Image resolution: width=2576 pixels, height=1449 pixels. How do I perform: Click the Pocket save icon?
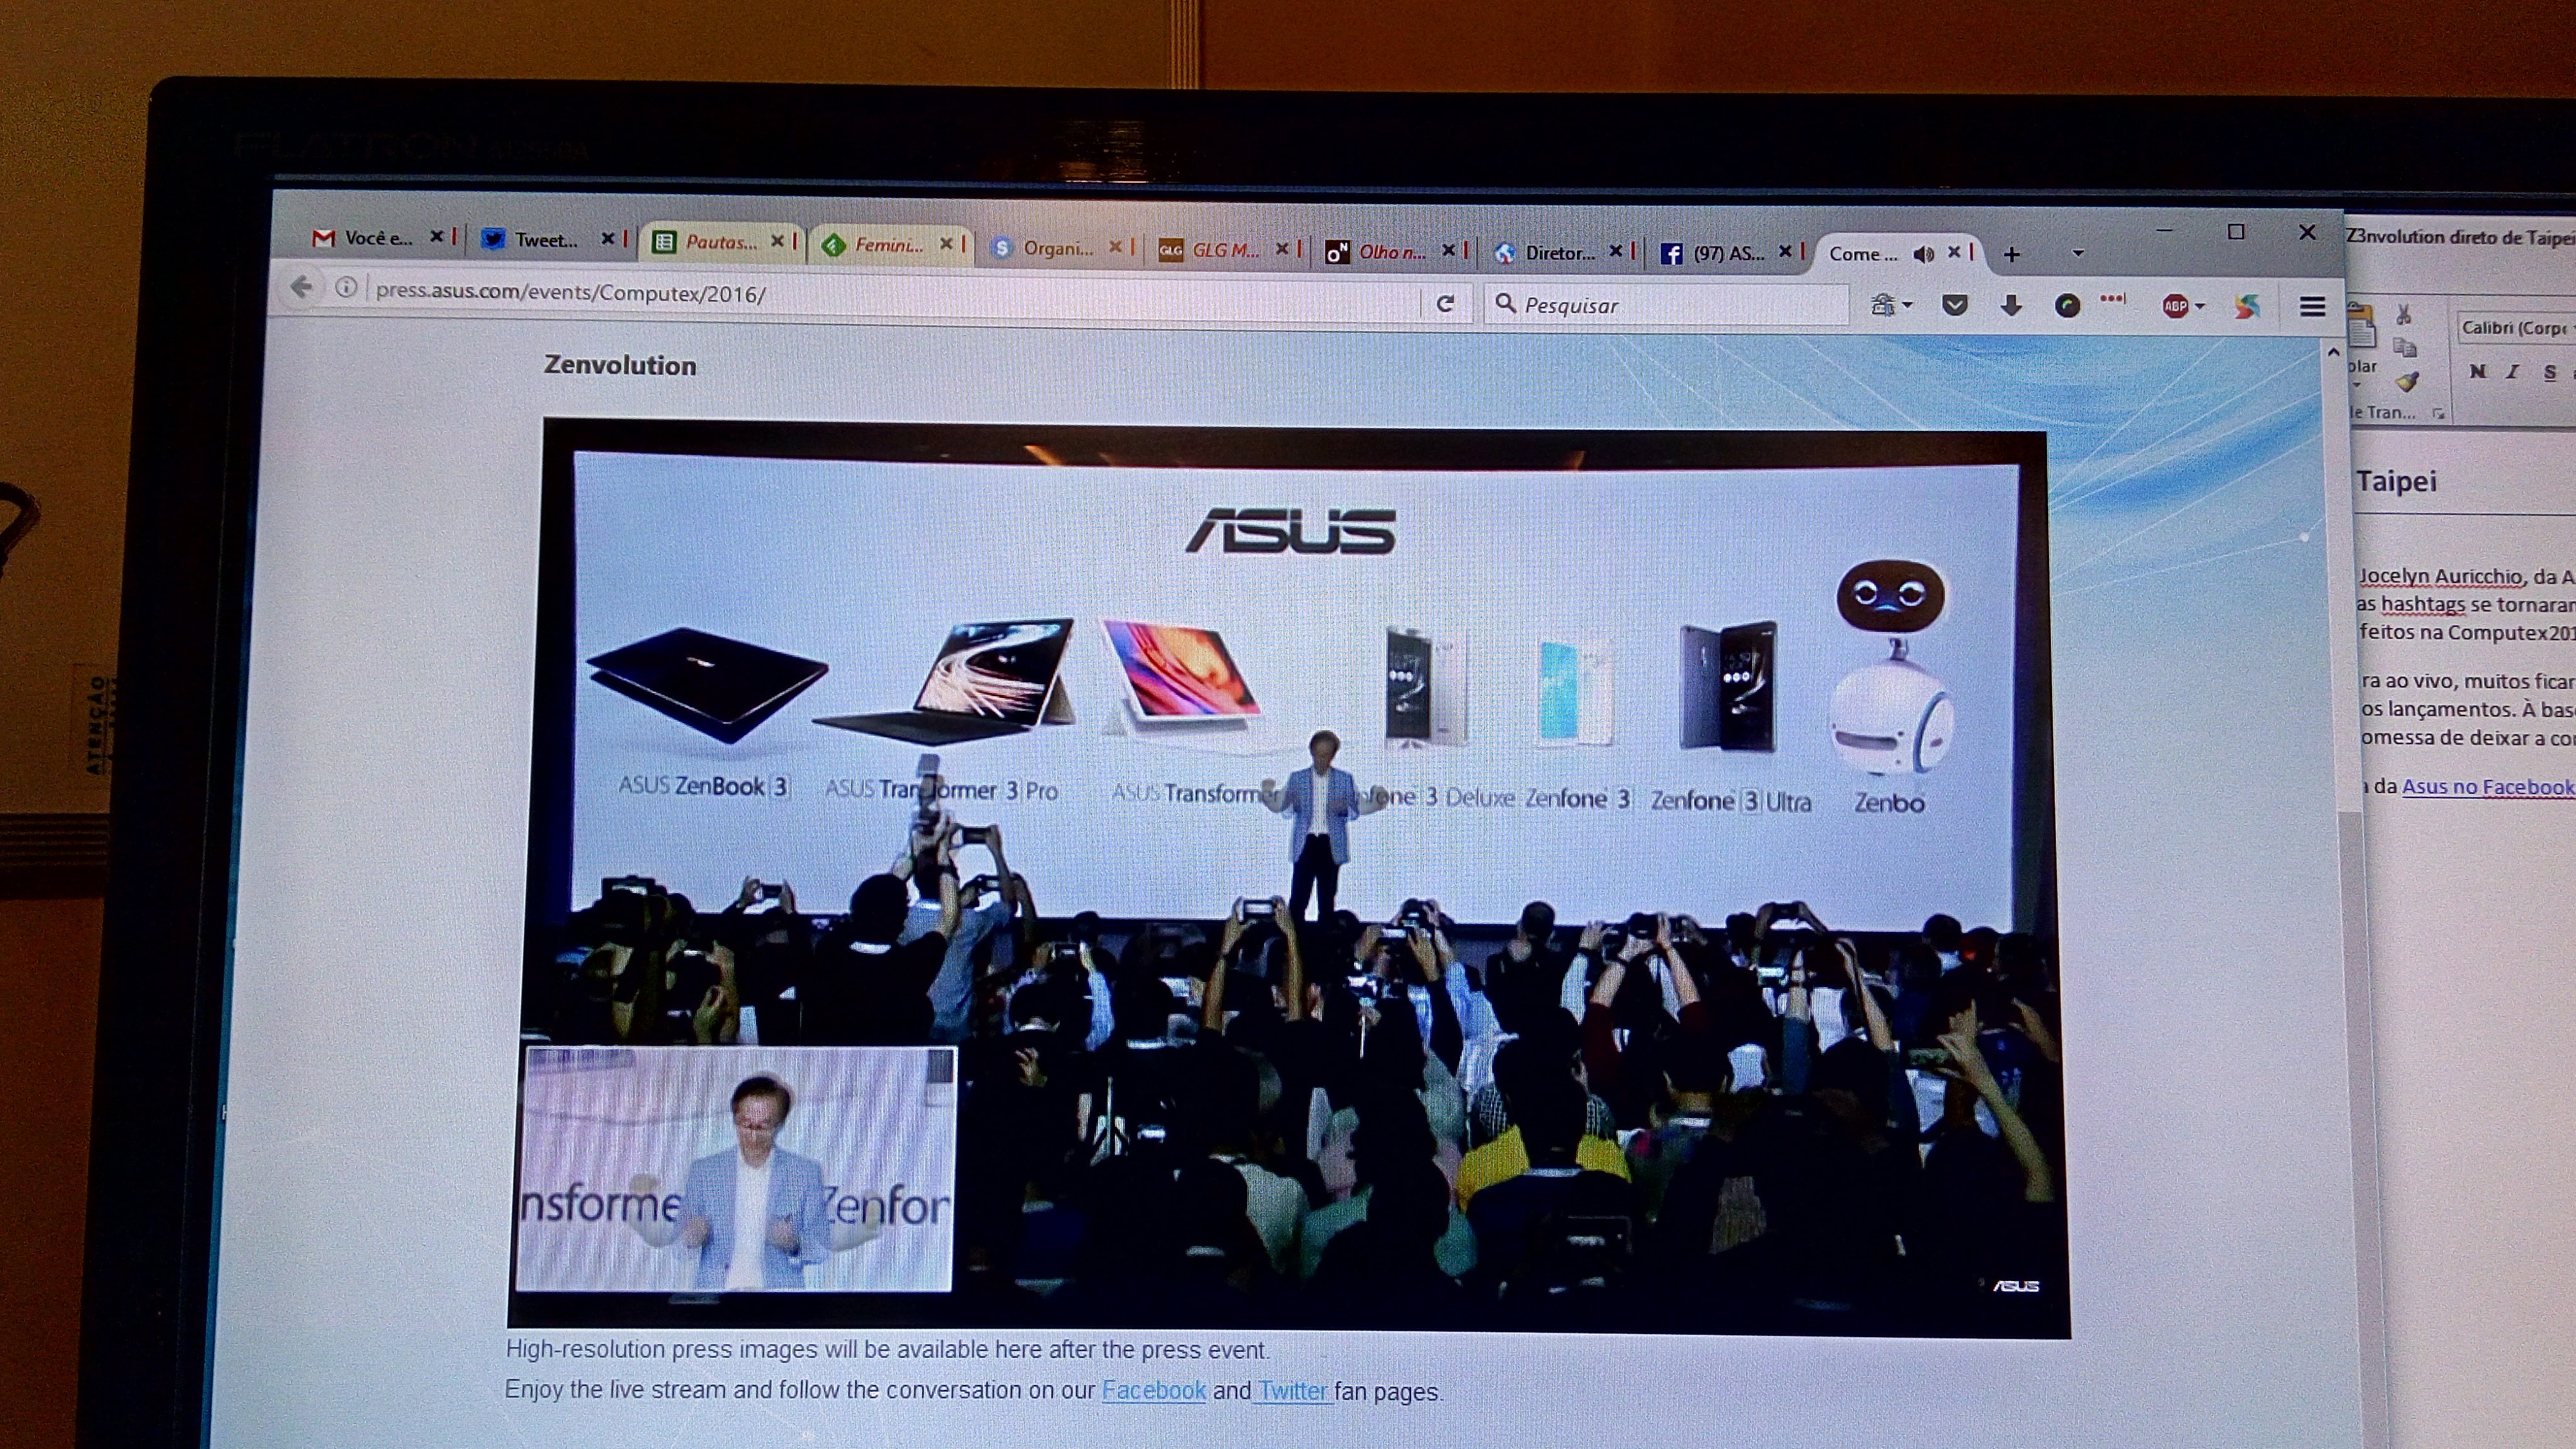coord(1954,304)
